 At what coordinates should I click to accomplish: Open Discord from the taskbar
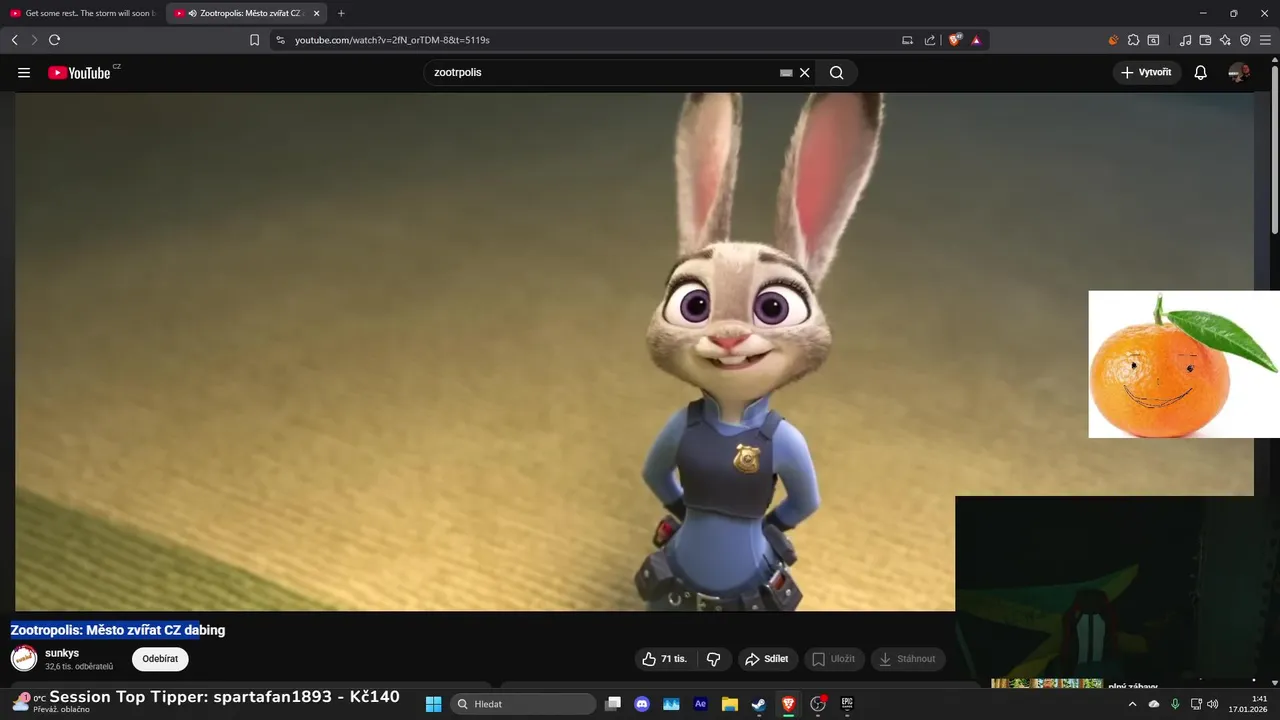(x=642, y=704)
